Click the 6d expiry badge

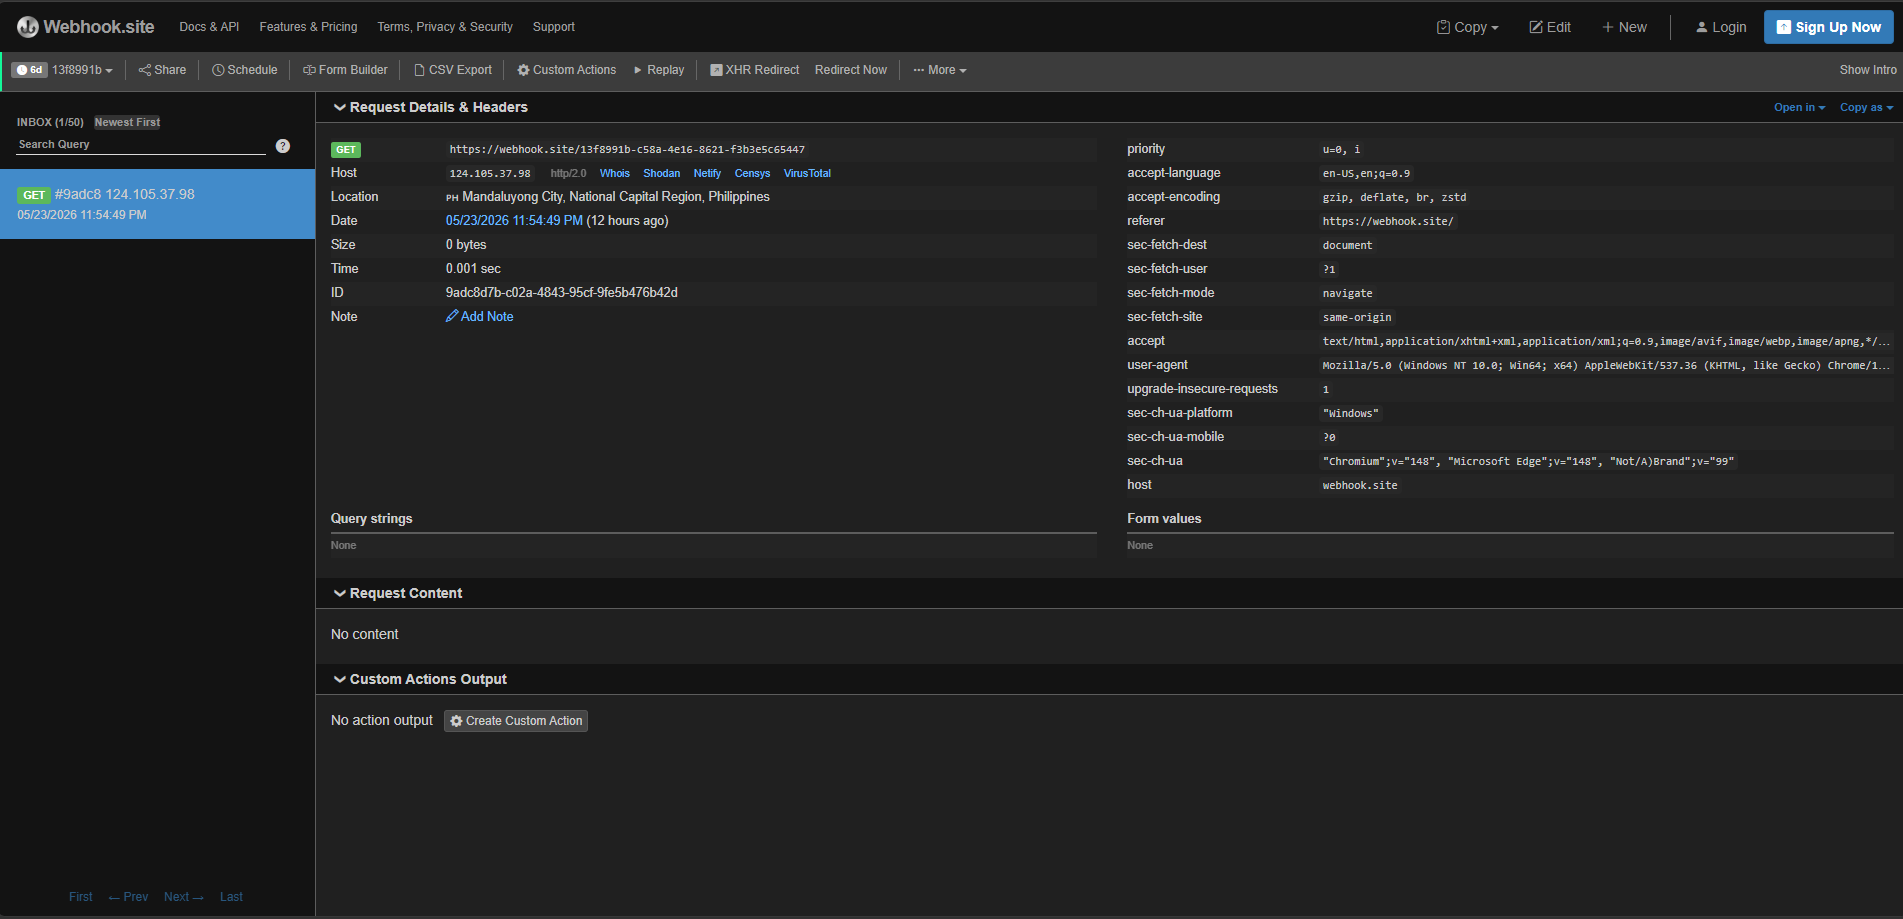[29, 70]
